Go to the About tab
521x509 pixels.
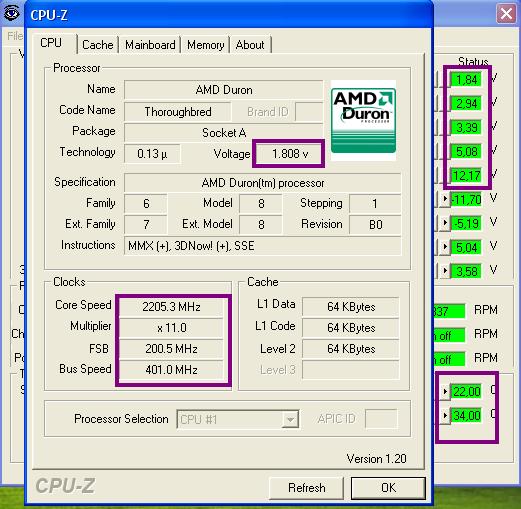[x=250, y=45]
